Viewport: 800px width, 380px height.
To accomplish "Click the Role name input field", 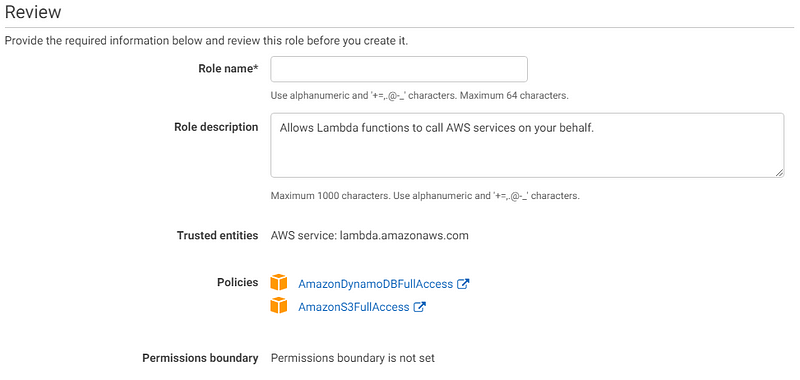I will [x=398, y=69].
